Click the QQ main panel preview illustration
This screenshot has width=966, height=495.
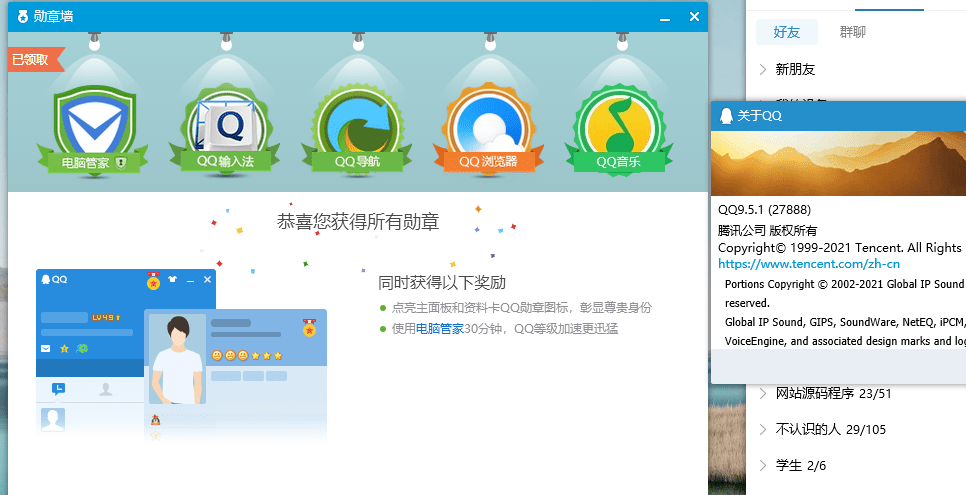pos(90,351)
